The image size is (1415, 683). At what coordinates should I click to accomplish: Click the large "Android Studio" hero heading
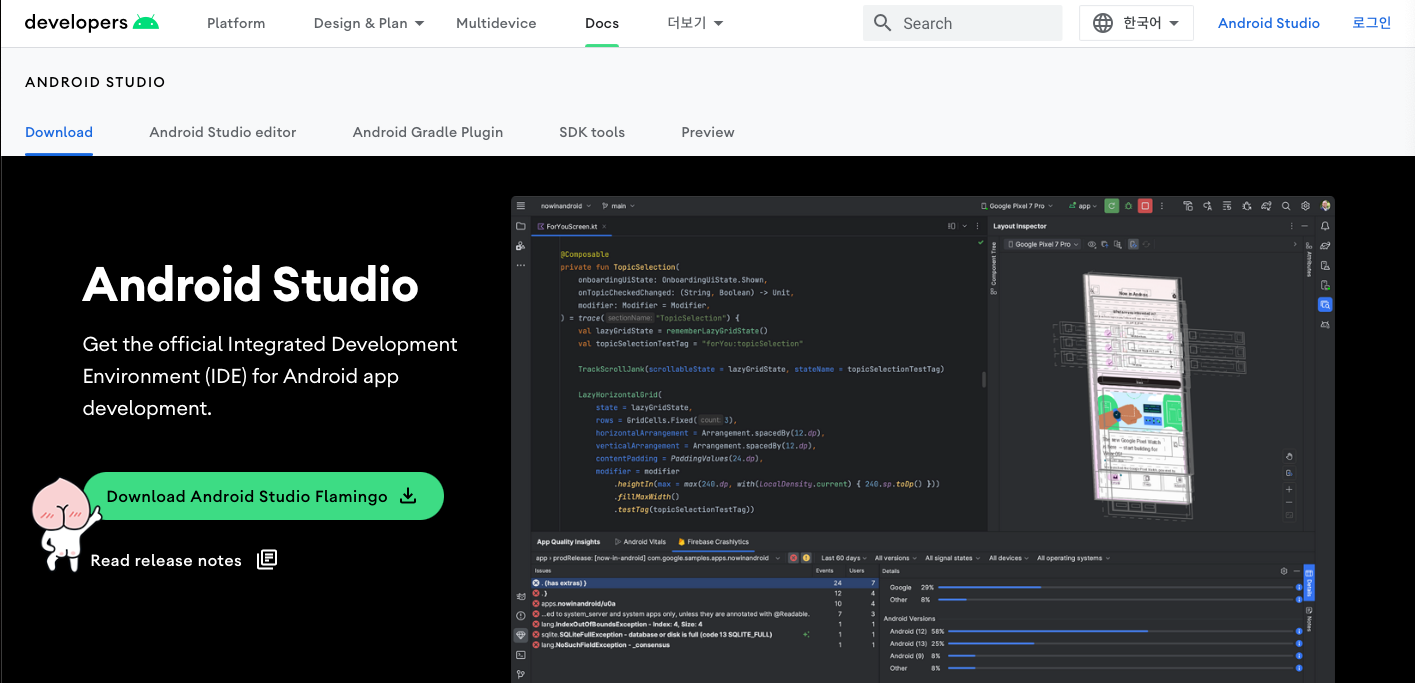(250, 285)
